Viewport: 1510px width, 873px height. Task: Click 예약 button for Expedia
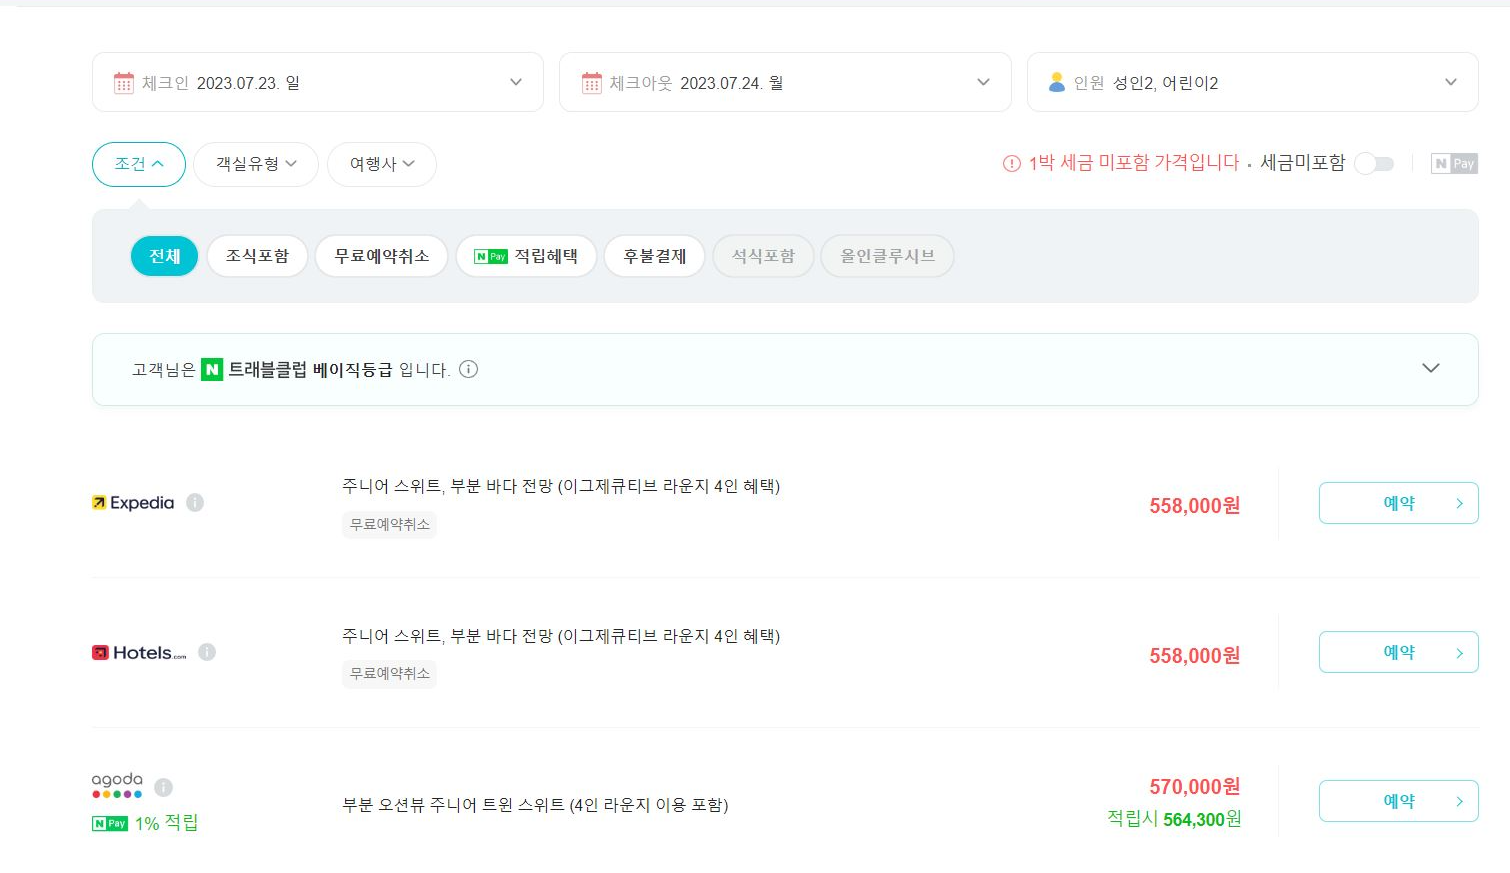pos(1398,503)
